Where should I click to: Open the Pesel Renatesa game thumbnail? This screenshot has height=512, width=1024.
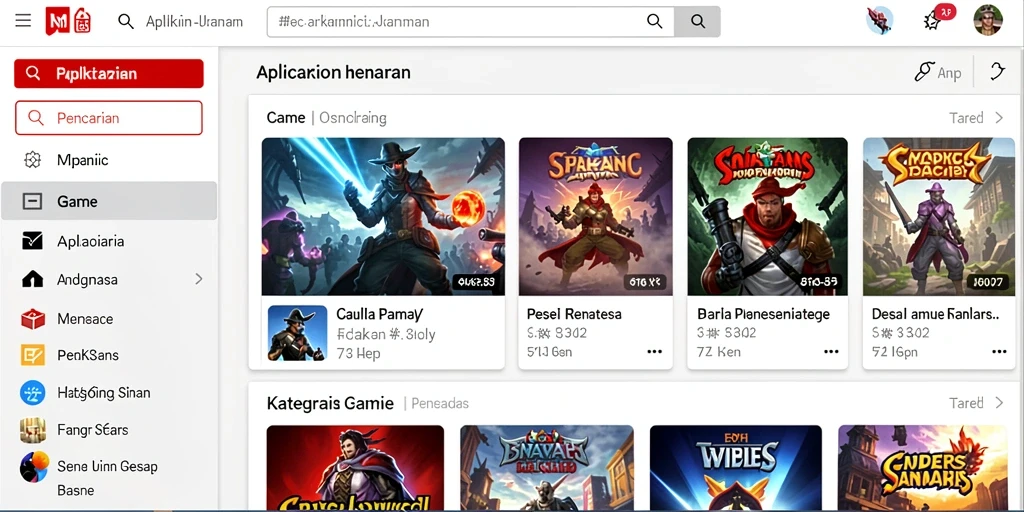[x=596, y=217]
